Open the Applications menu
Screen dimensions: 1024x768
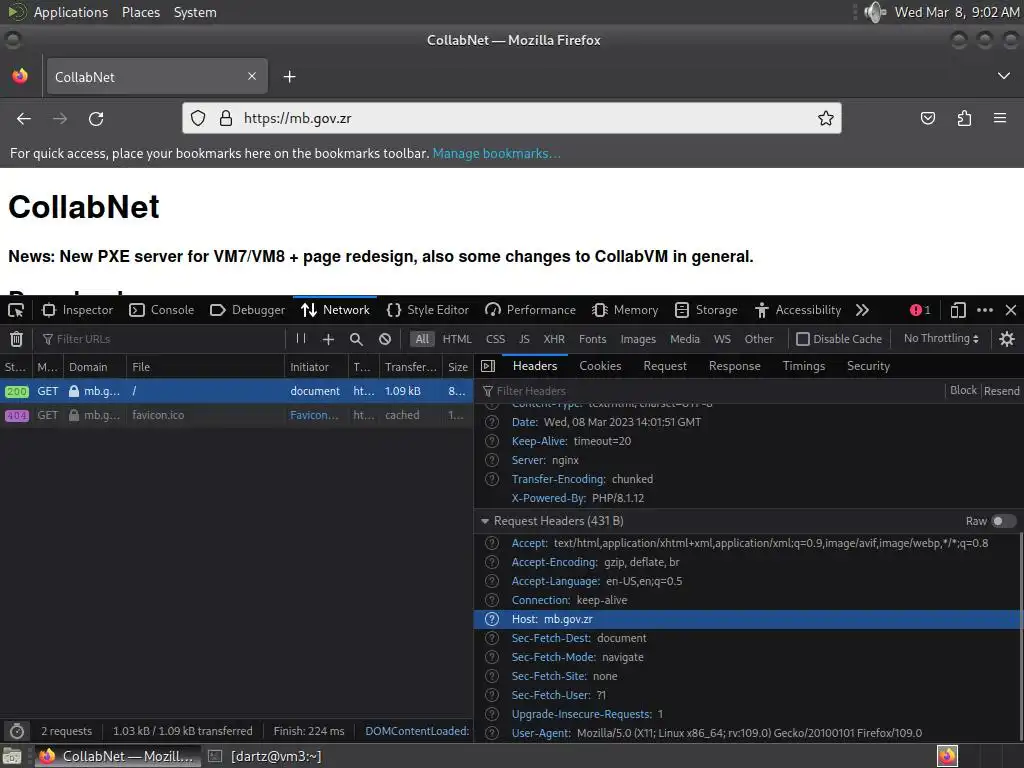click(71, 12)
